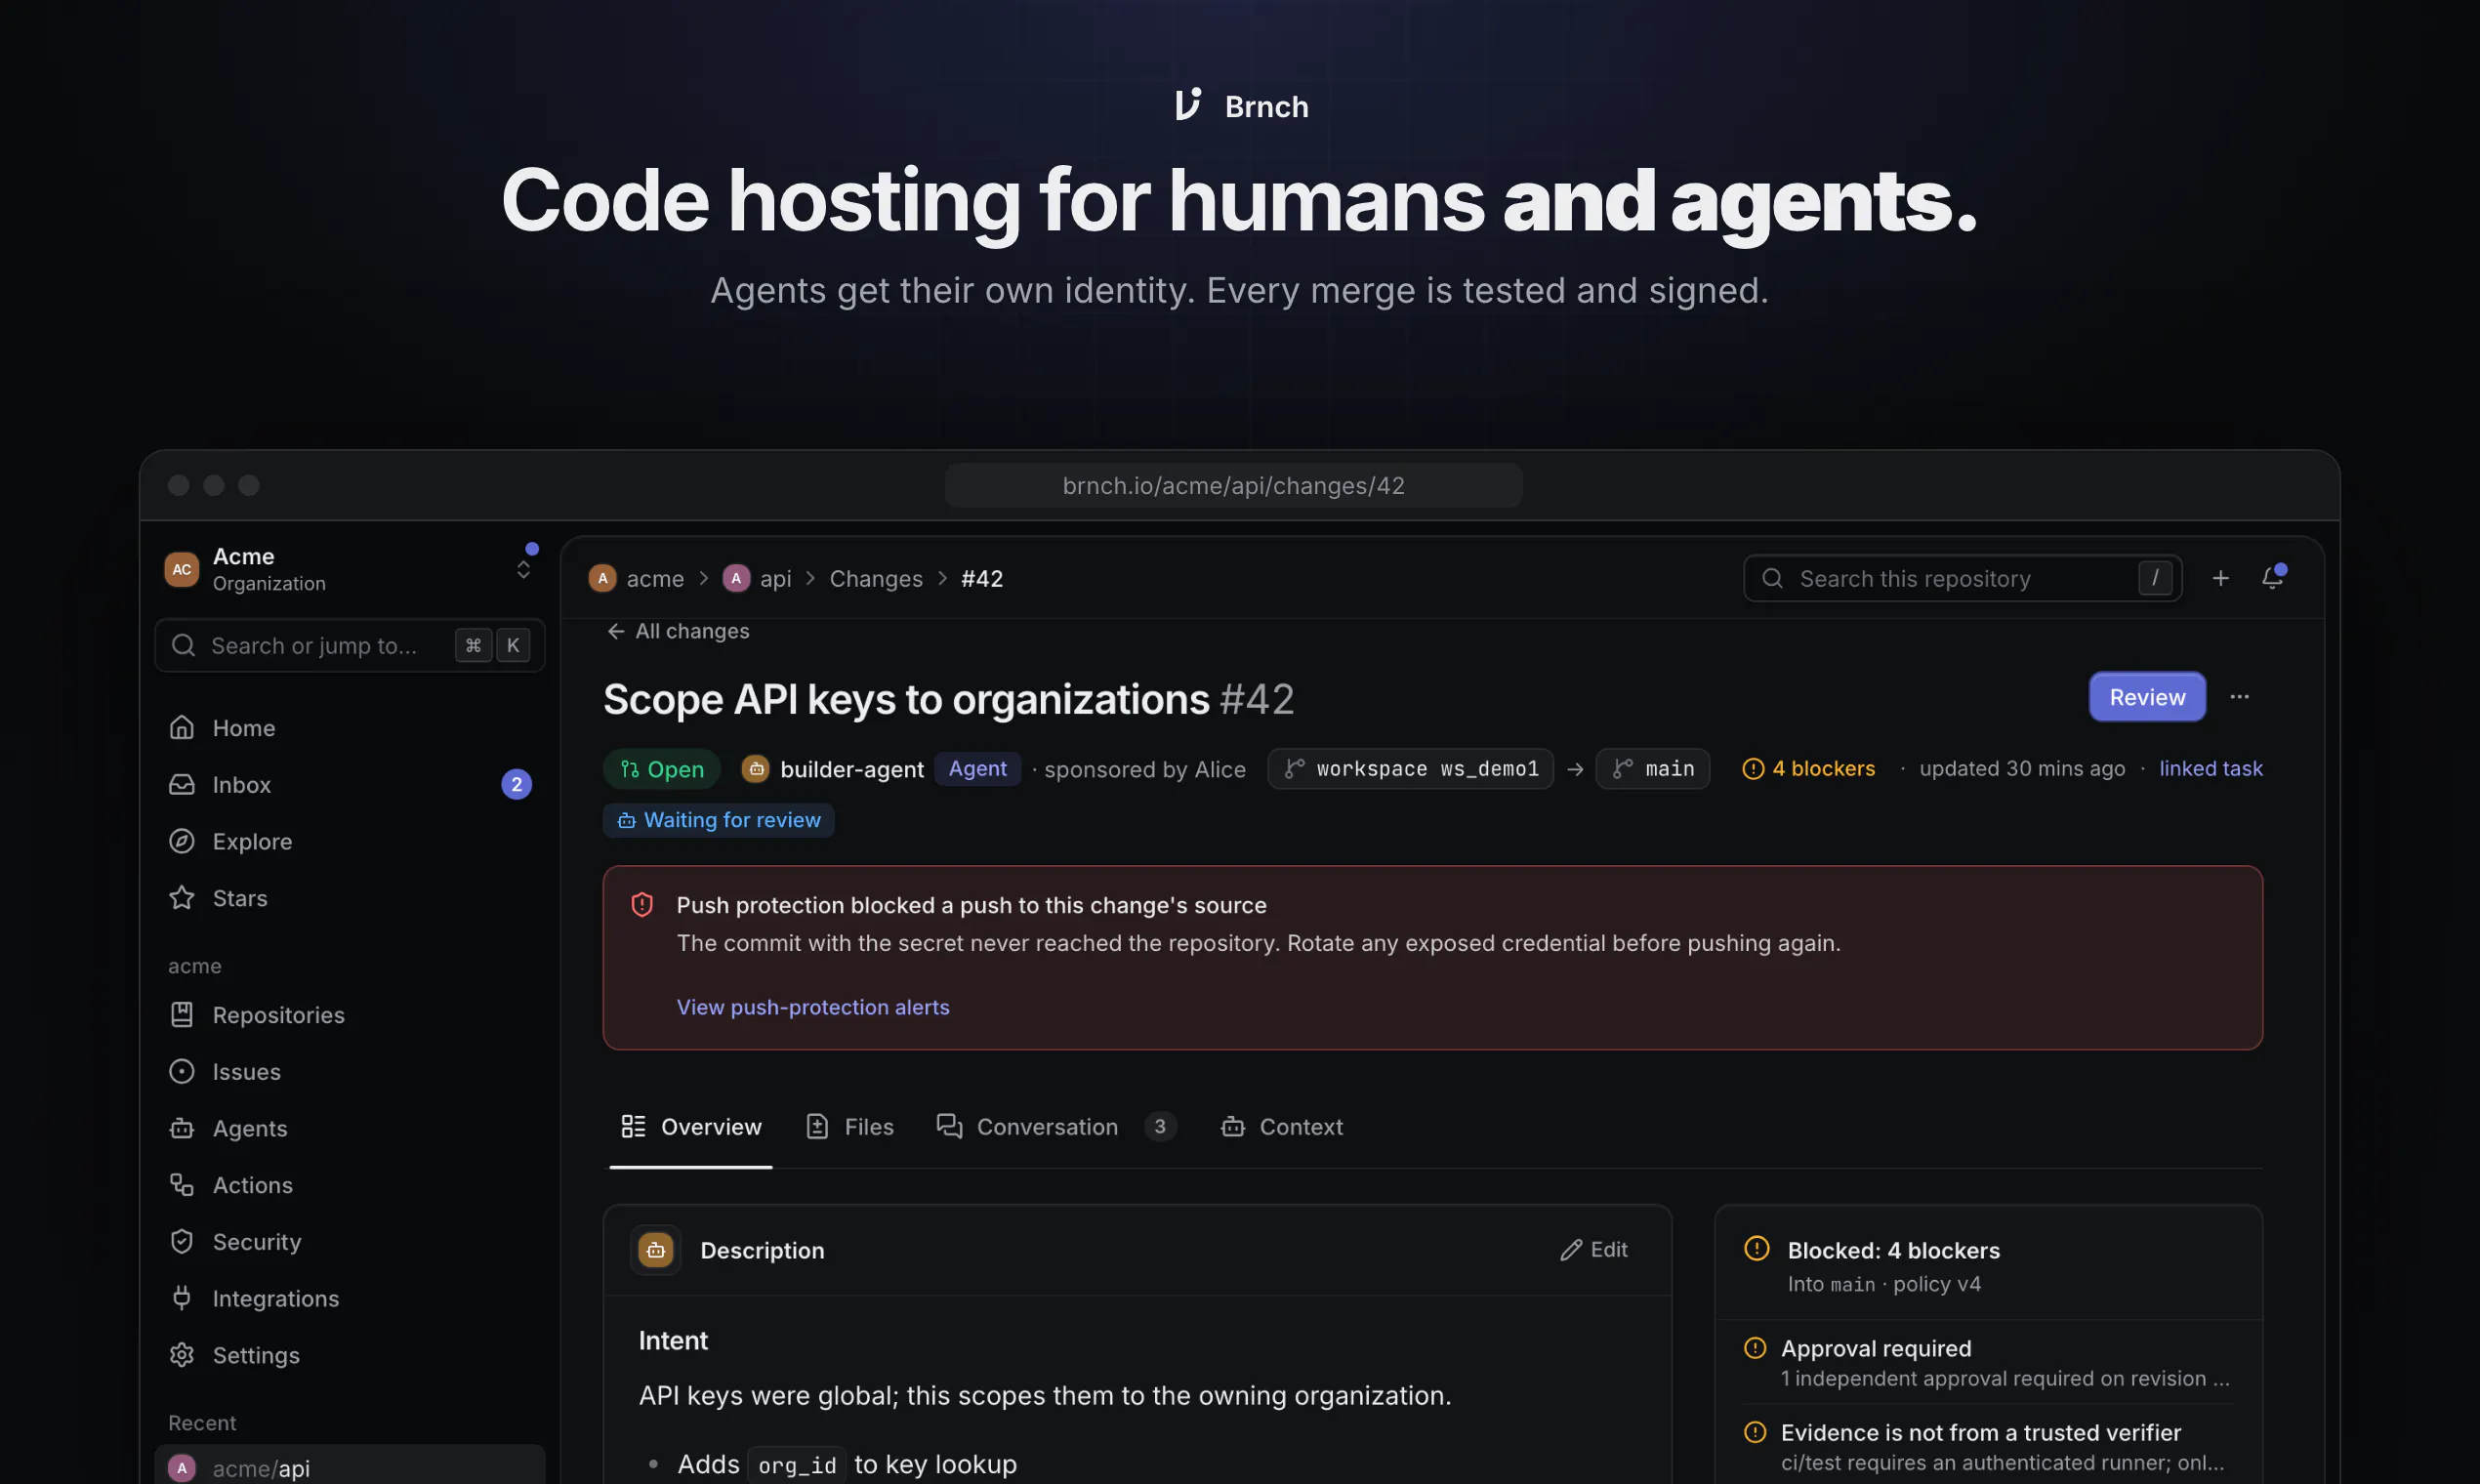Screen dimensions: 2480x1484
Task: Click the 4 blockers indicator
Action: (x=1808, y=769)
